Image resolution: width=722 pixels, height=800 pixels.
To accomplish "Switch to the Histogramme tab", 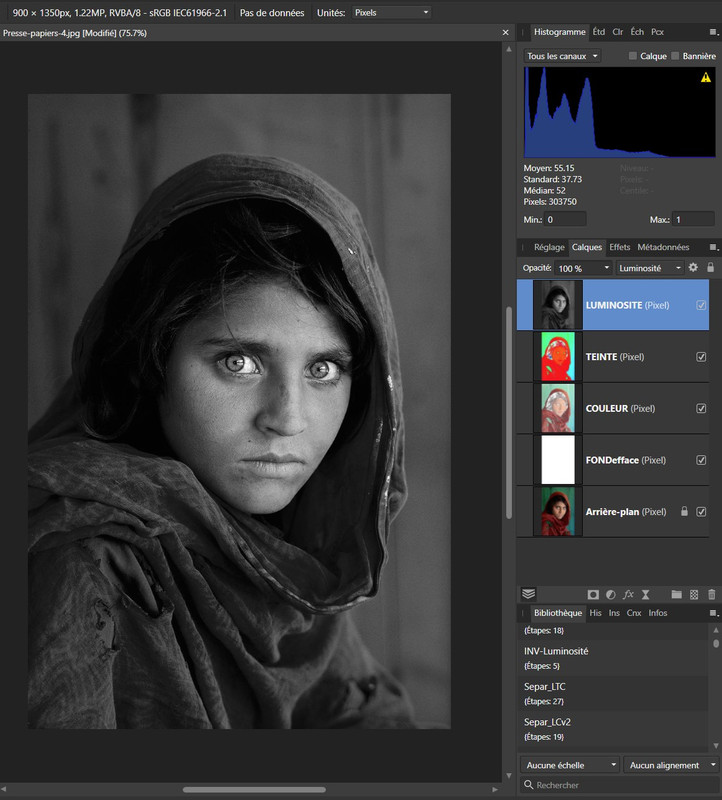I will click(559, 32).
